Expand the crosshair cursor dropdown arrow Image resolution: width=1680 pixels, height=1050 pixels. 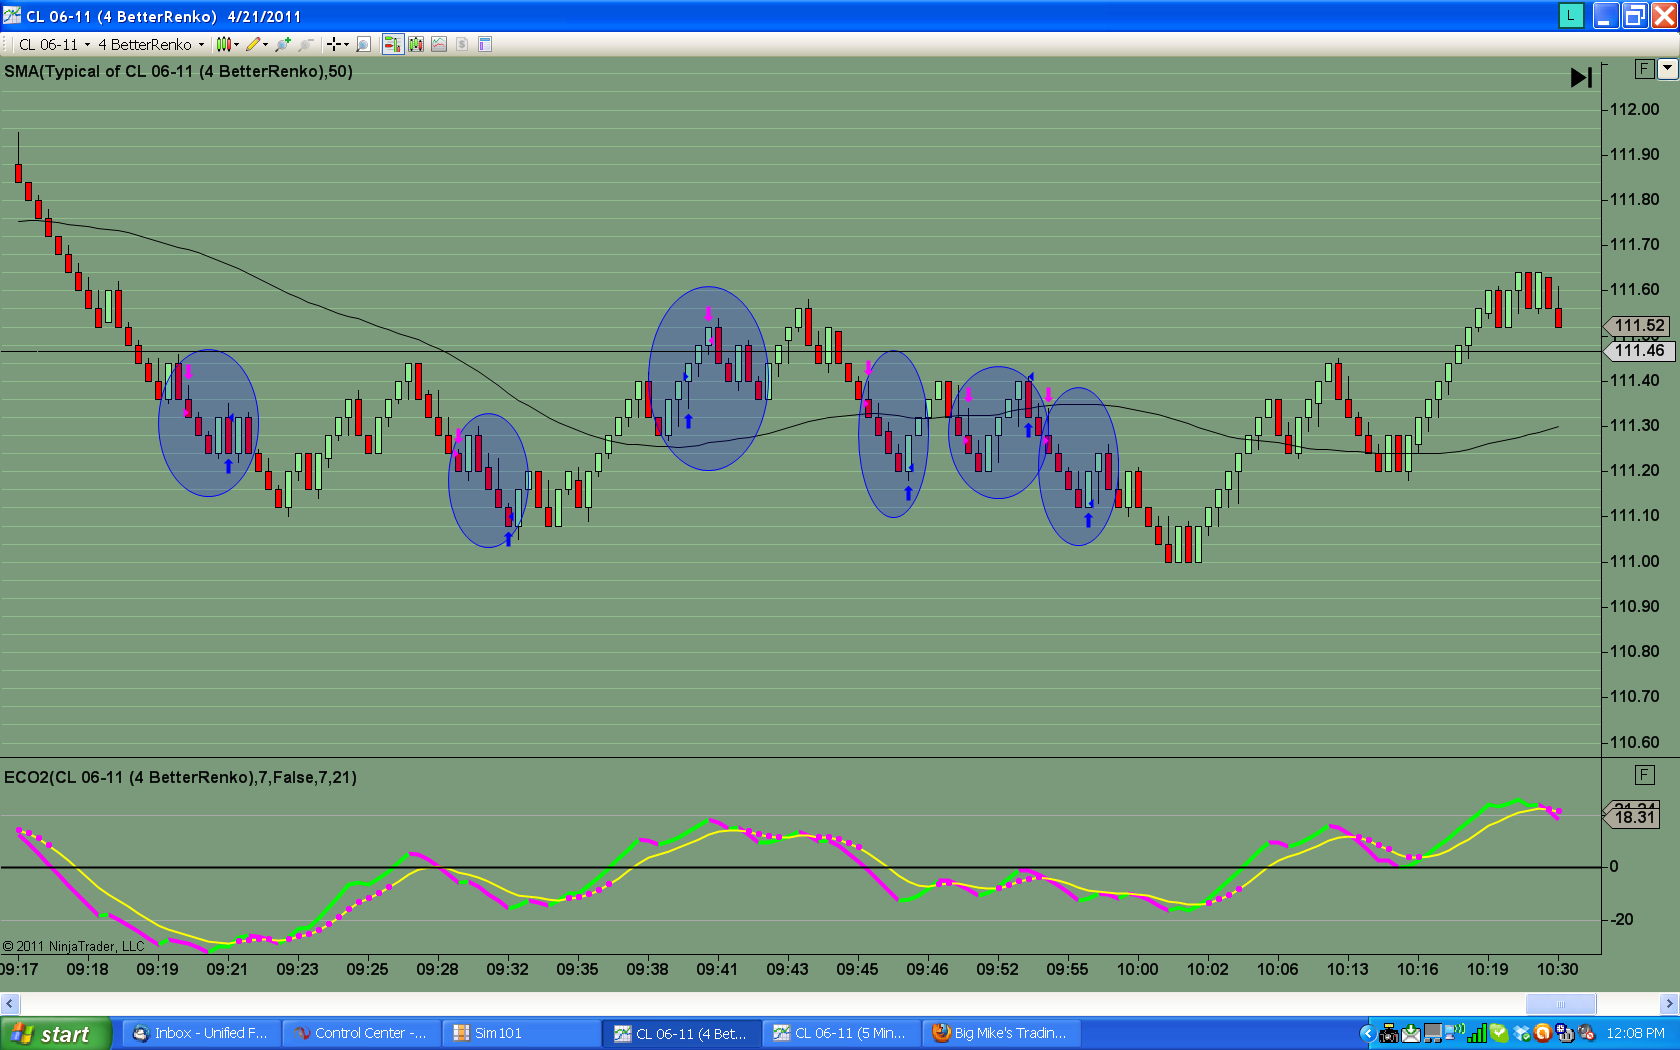point(346,44)
